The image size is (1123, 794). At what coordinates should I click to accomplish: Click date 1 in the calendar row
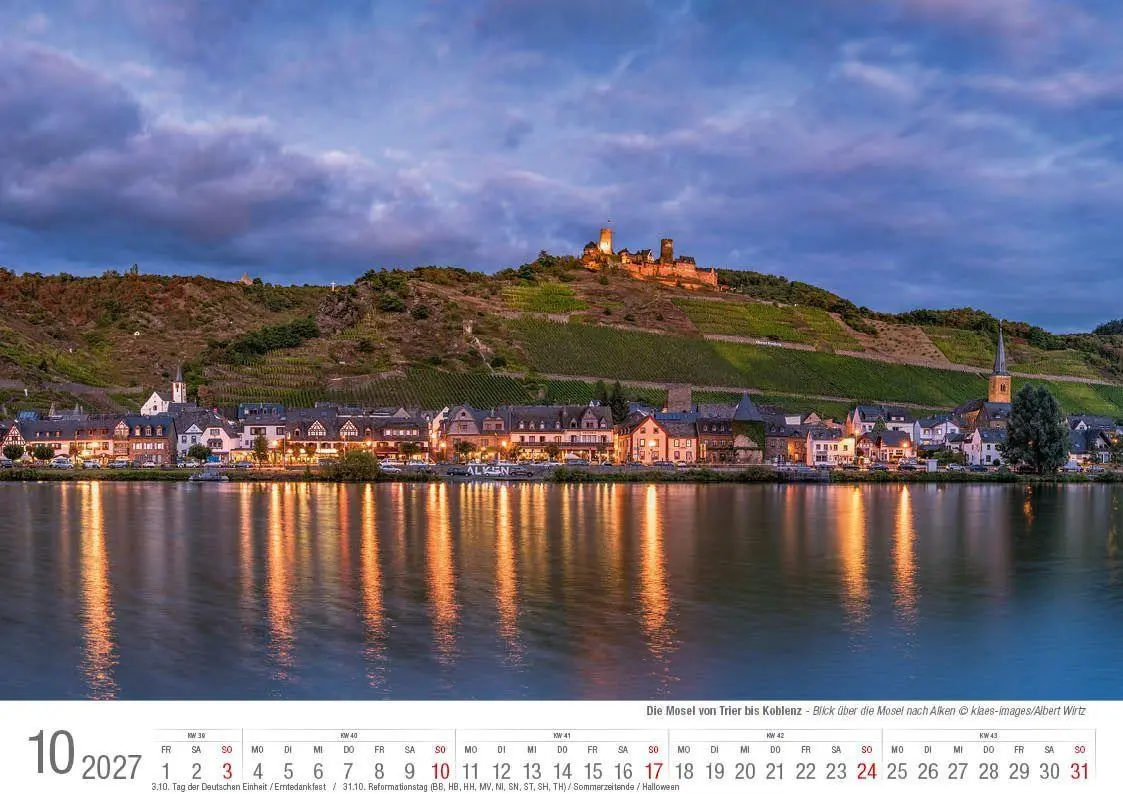(x=165, y=770)
